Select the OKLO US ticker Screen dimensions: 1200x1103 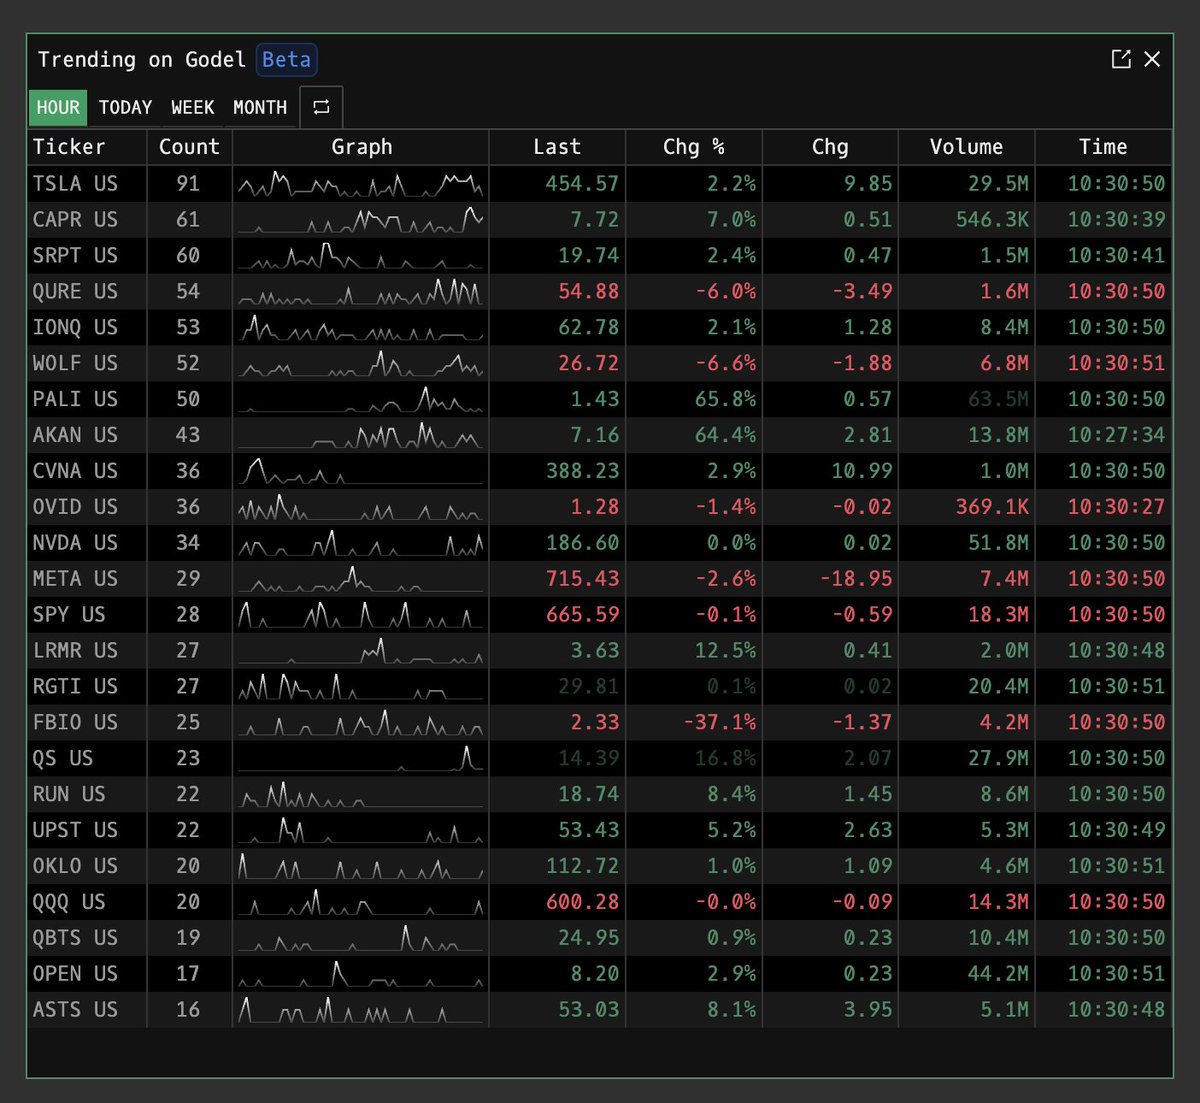point(75,866)
